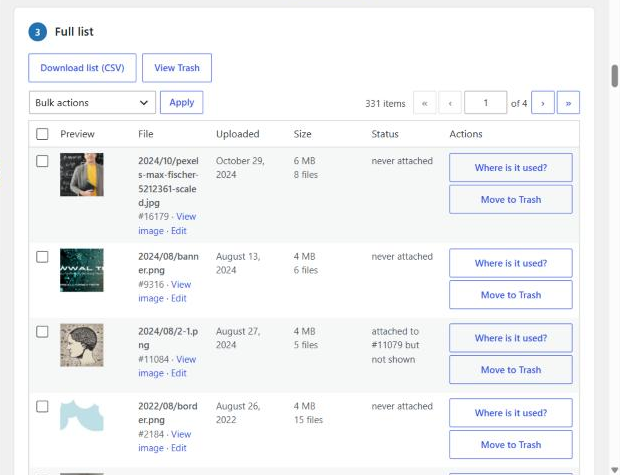Image resolution: width=620 pixels, height=475 pixels.
Task: Go to the next page arrow
Action: (542, 103)
